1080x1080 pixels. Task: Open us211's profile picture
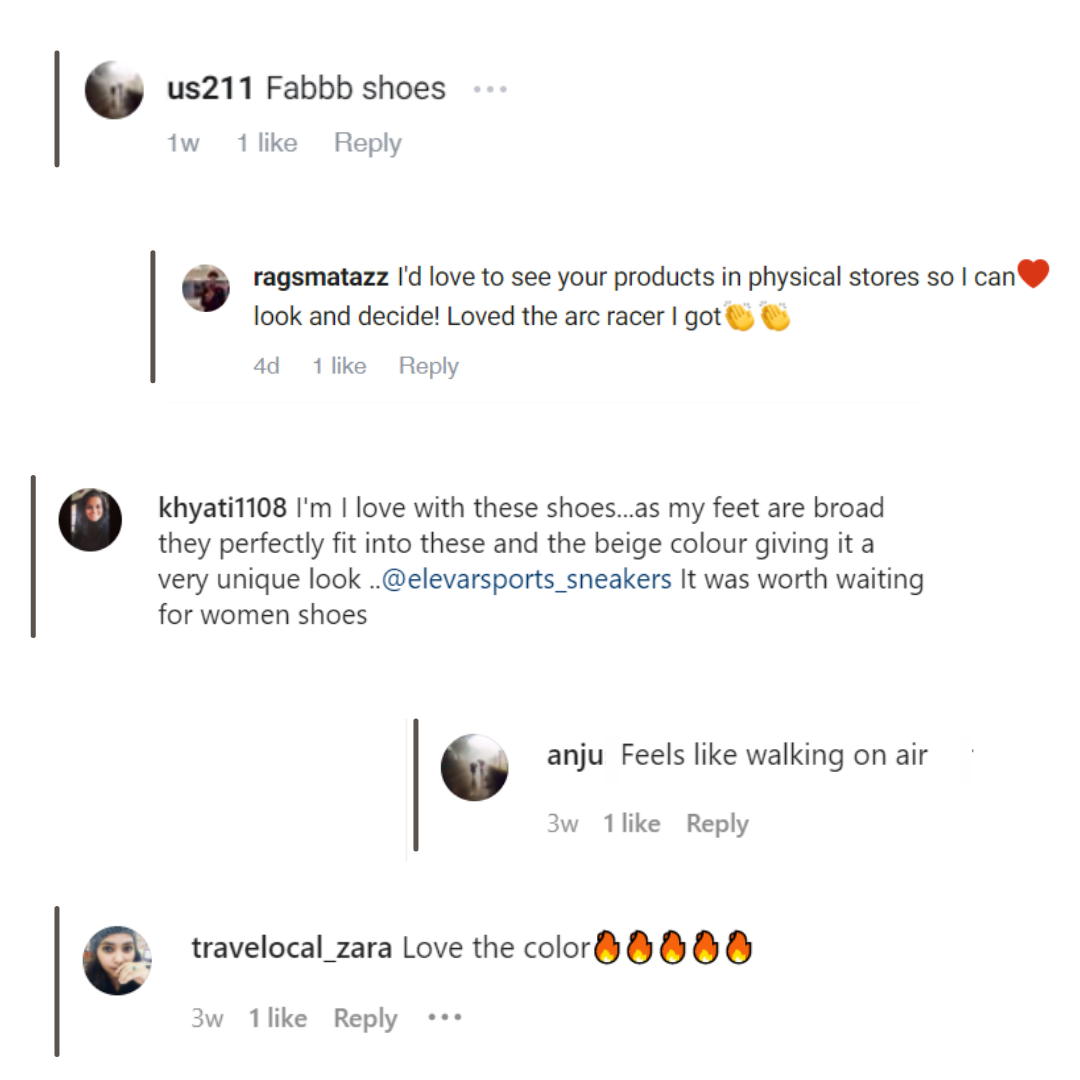click(114, 90)
